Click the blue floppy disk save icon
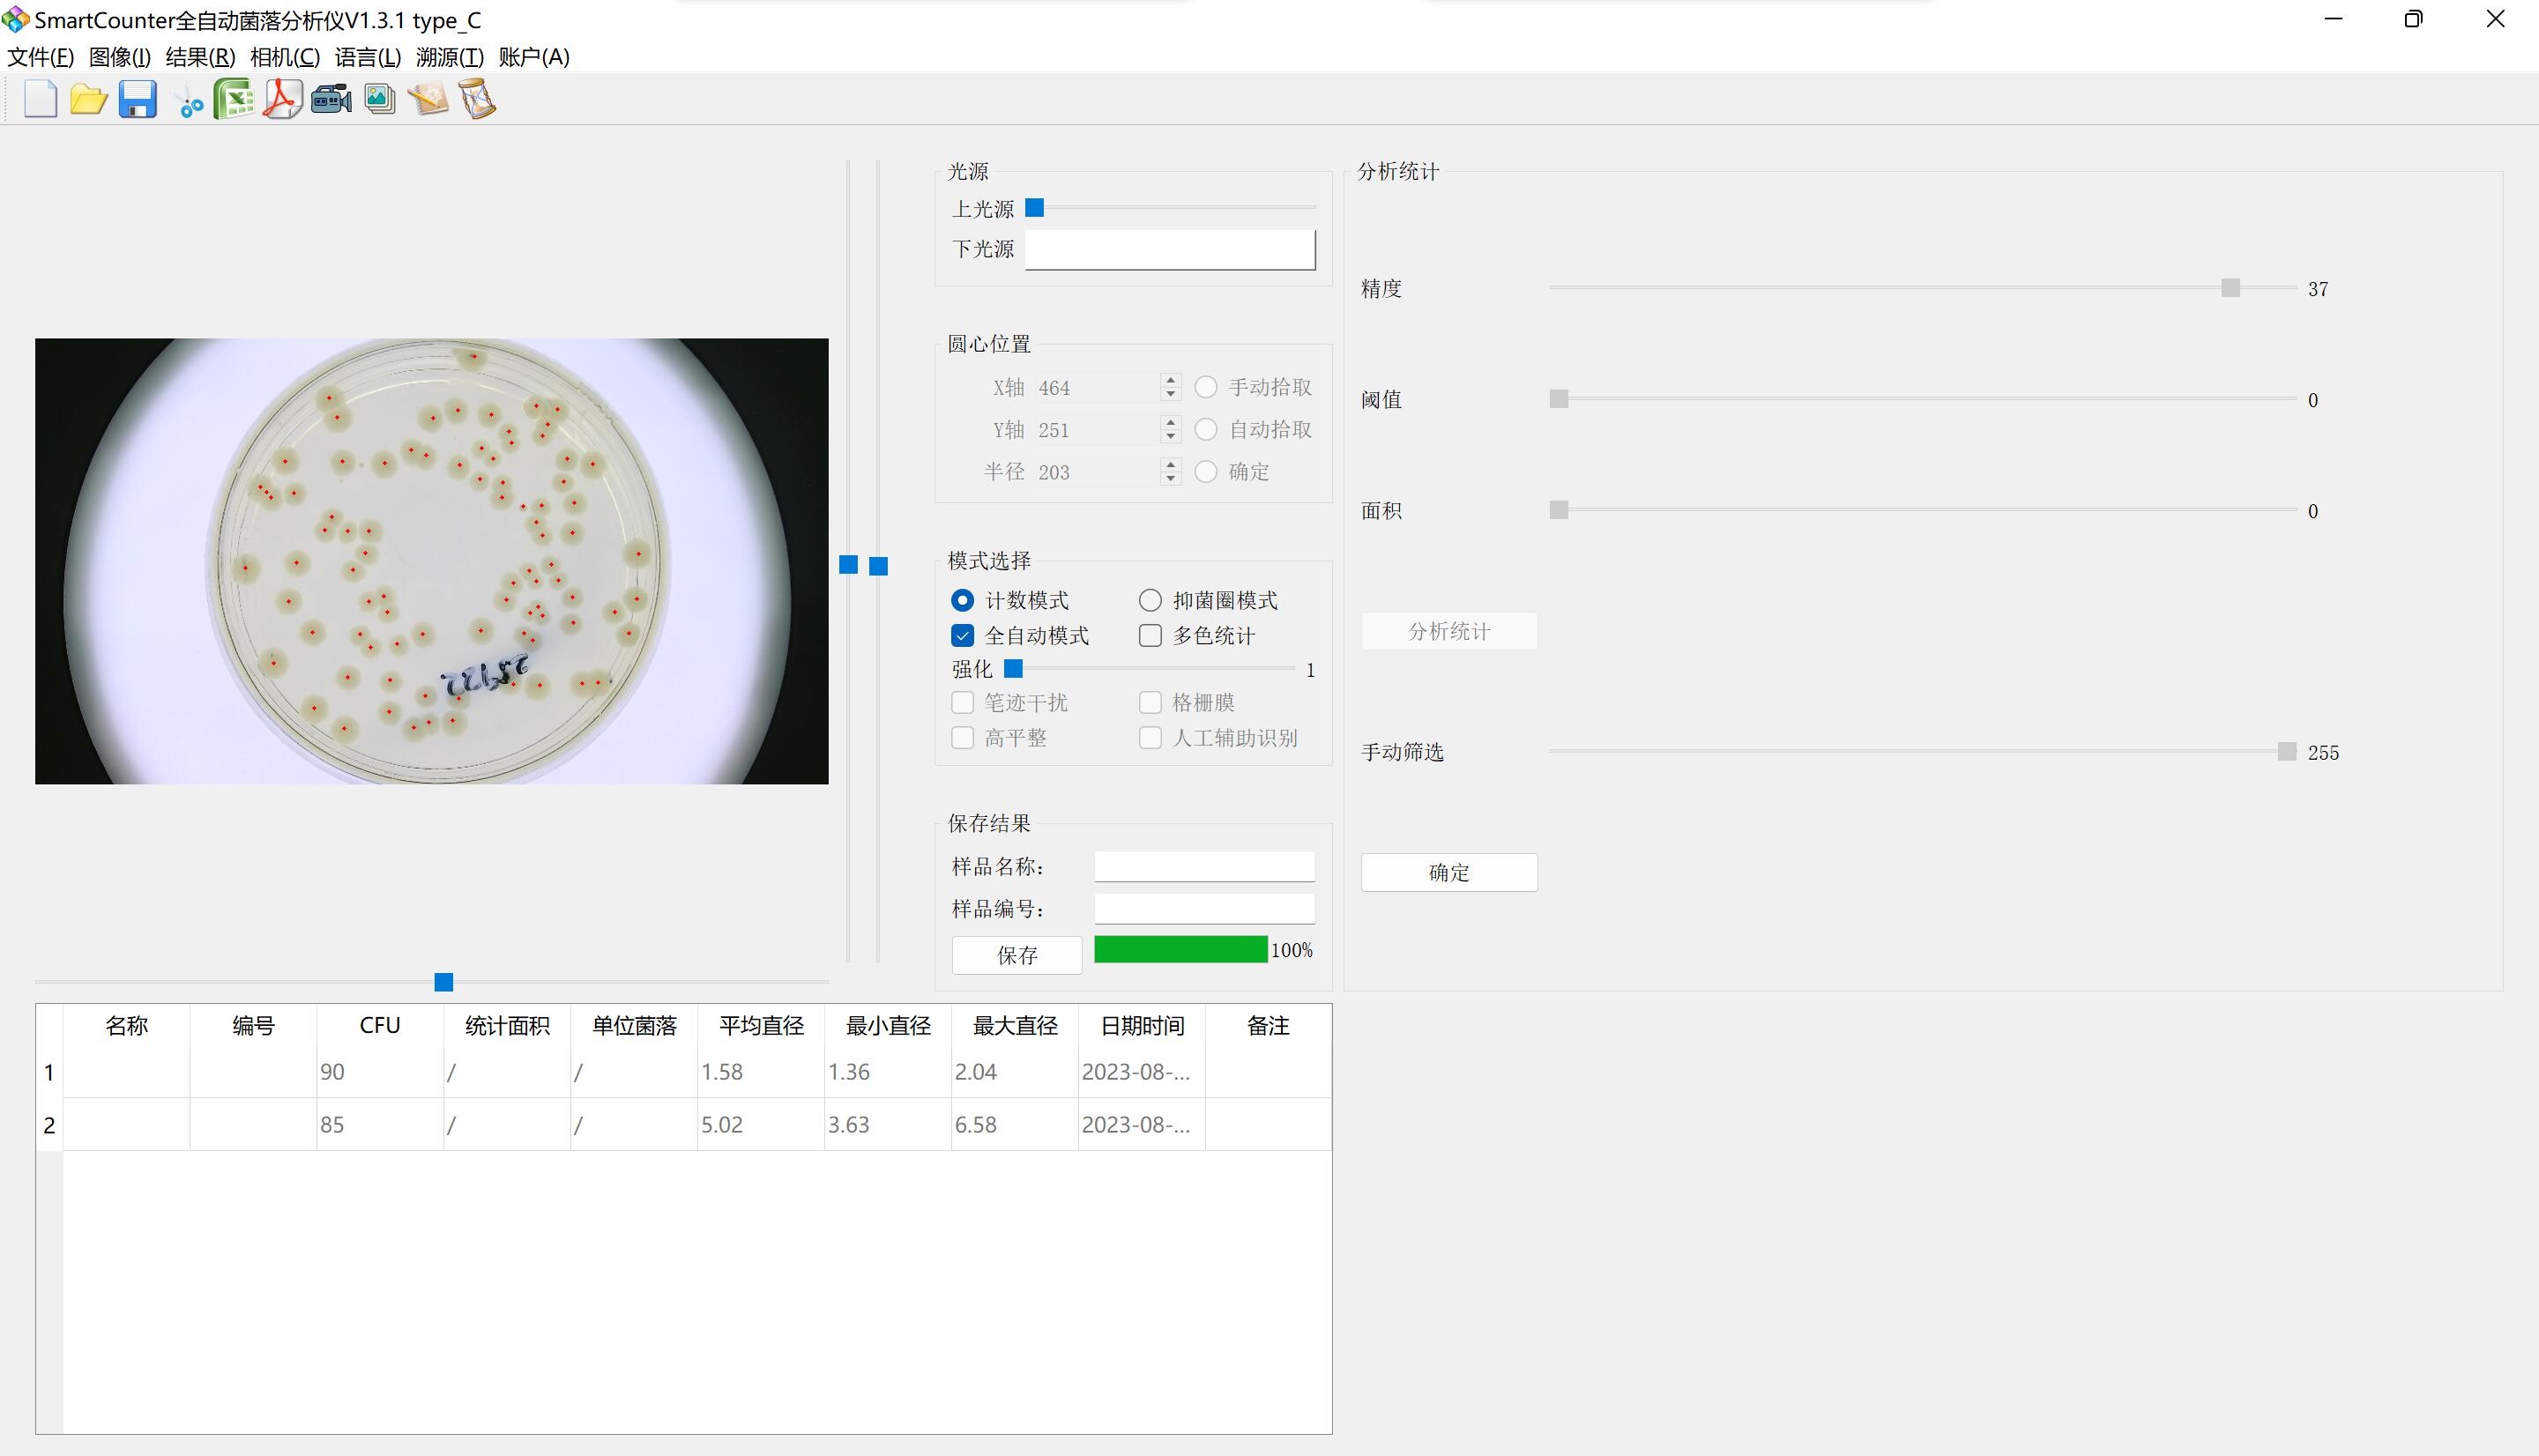Viewport: 2539px width, 1456px height. tap(137, 100)
